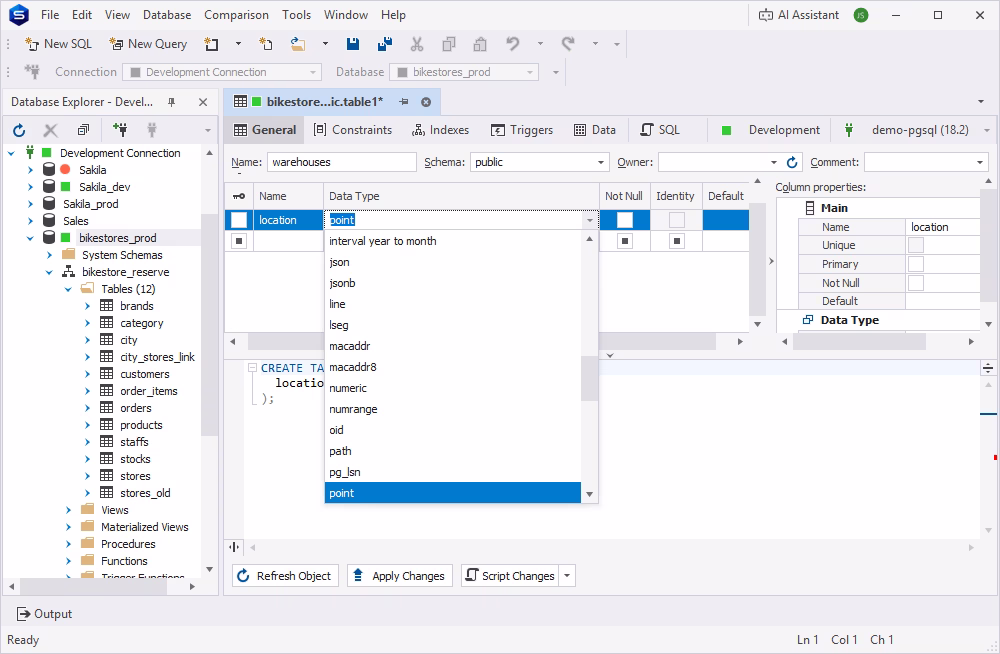Click the JS user account avatar
This screenshot has width=1000, height=654.
pyautogui.click(x=861, y=15)
